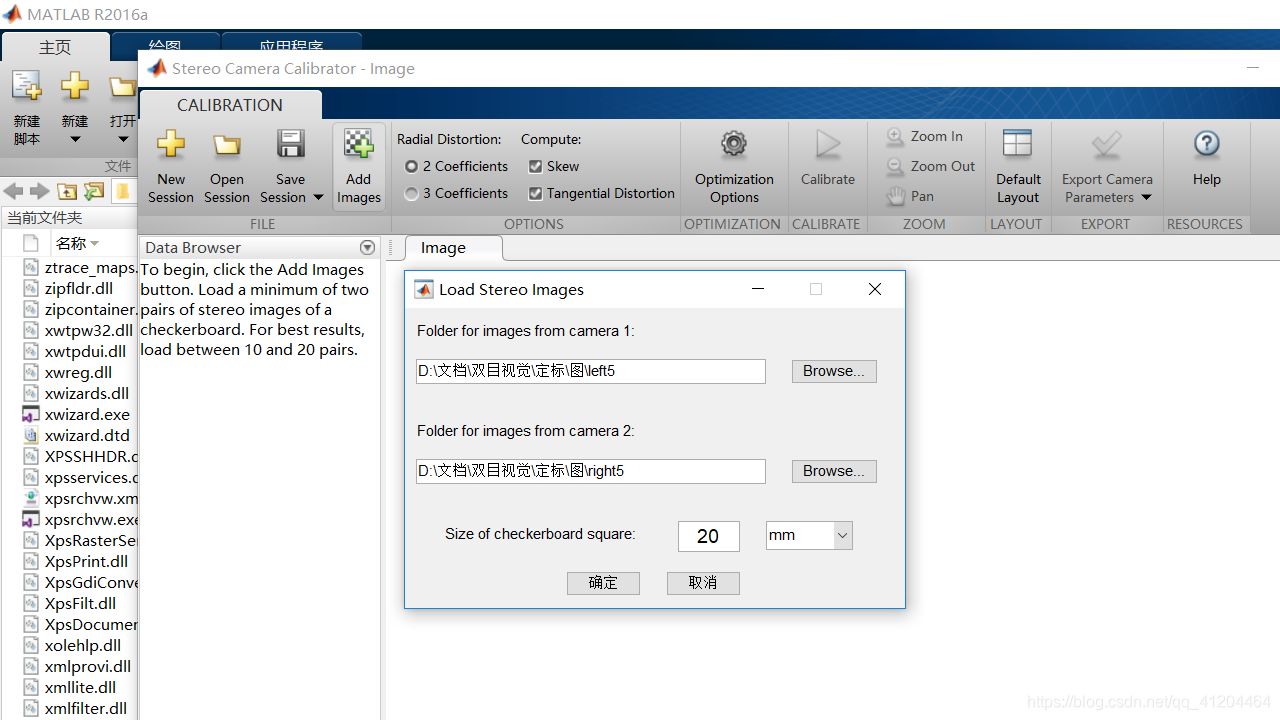Open Session from the calibration toolbar
This screenshot has width=1280, height=720.
(x=227, y=167)
